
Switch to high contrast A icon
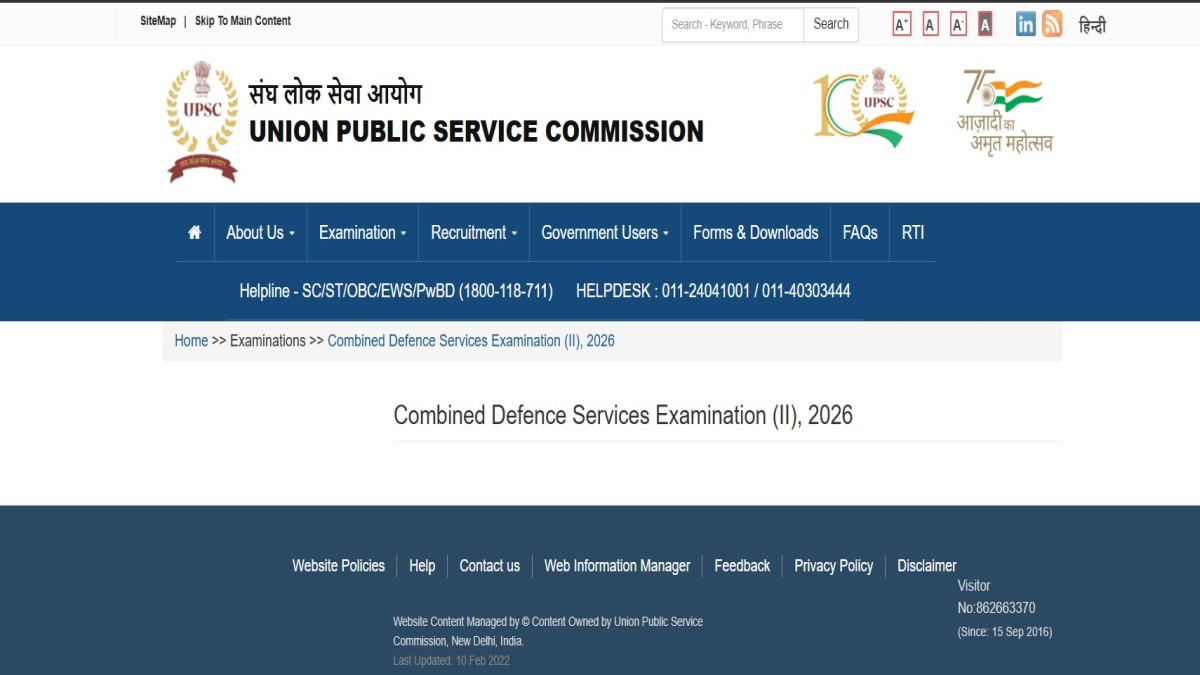tap(985, 25)
